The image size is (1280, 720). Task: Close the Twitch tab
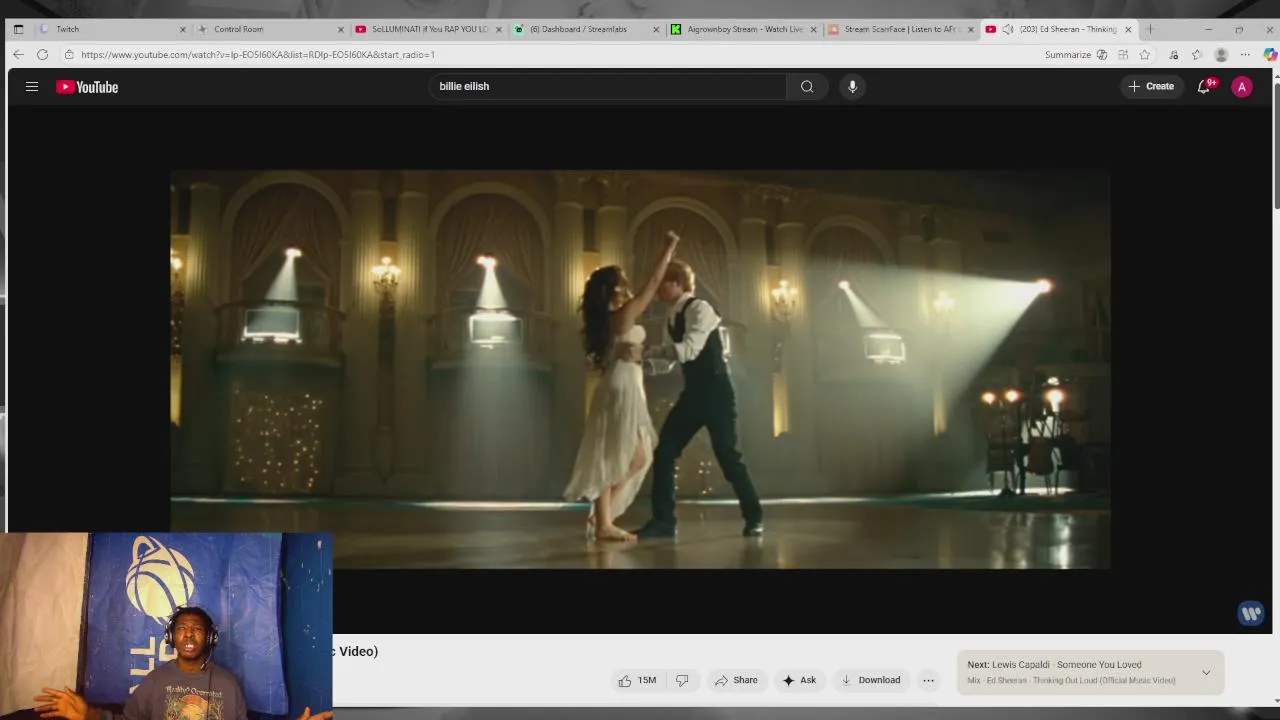click(x=182, y=29)
